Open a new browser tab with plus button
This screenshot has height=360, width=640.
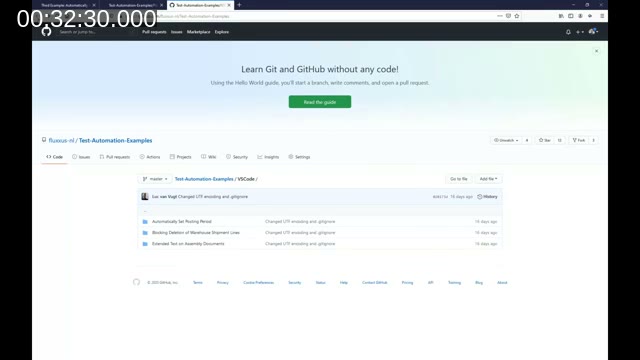(x=239, y=5)
